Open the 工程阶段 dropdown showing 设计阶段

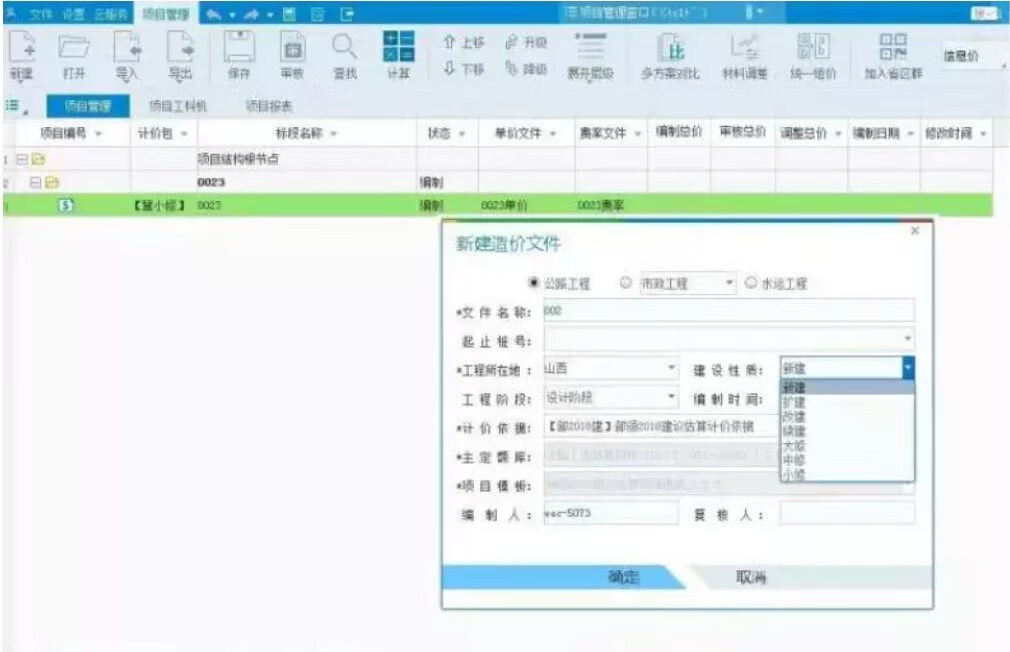pos(610,397)
